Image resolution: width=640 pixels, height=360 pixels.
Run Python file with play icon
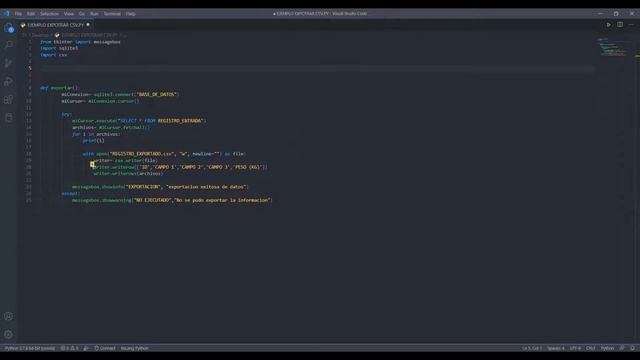click(609, 25)
